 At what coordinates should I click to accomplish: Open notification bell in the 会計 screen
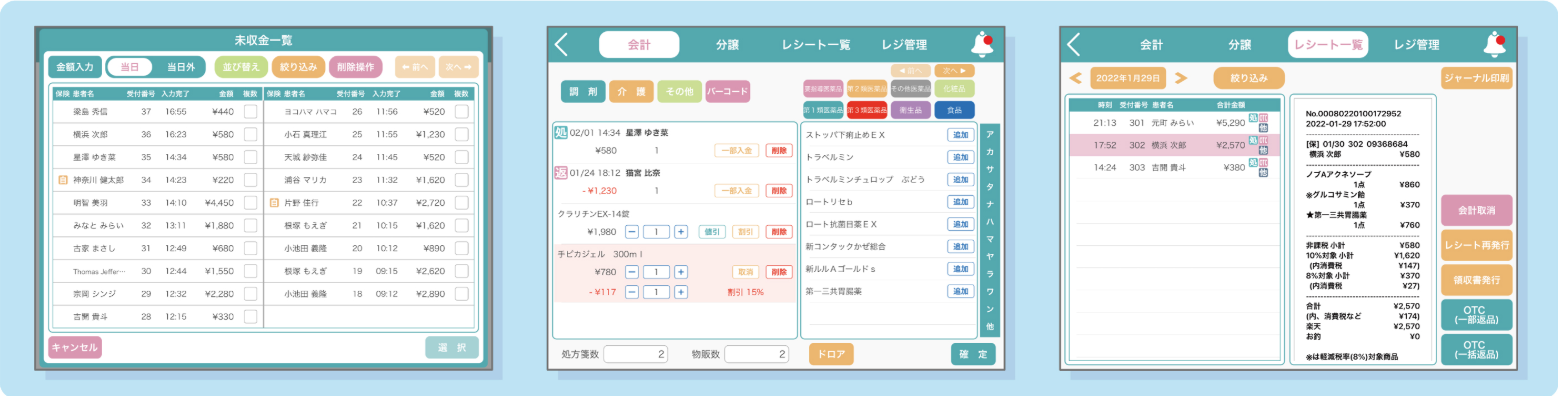[982, 44]
